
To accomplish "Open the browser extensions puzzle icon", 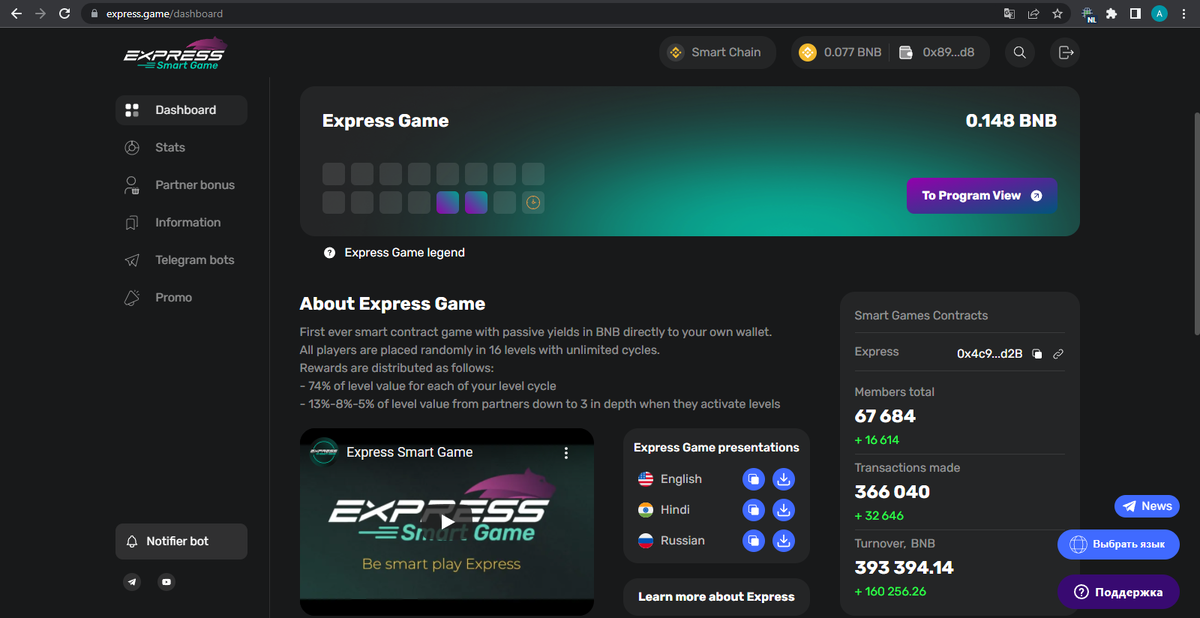I will [1111, 14].
